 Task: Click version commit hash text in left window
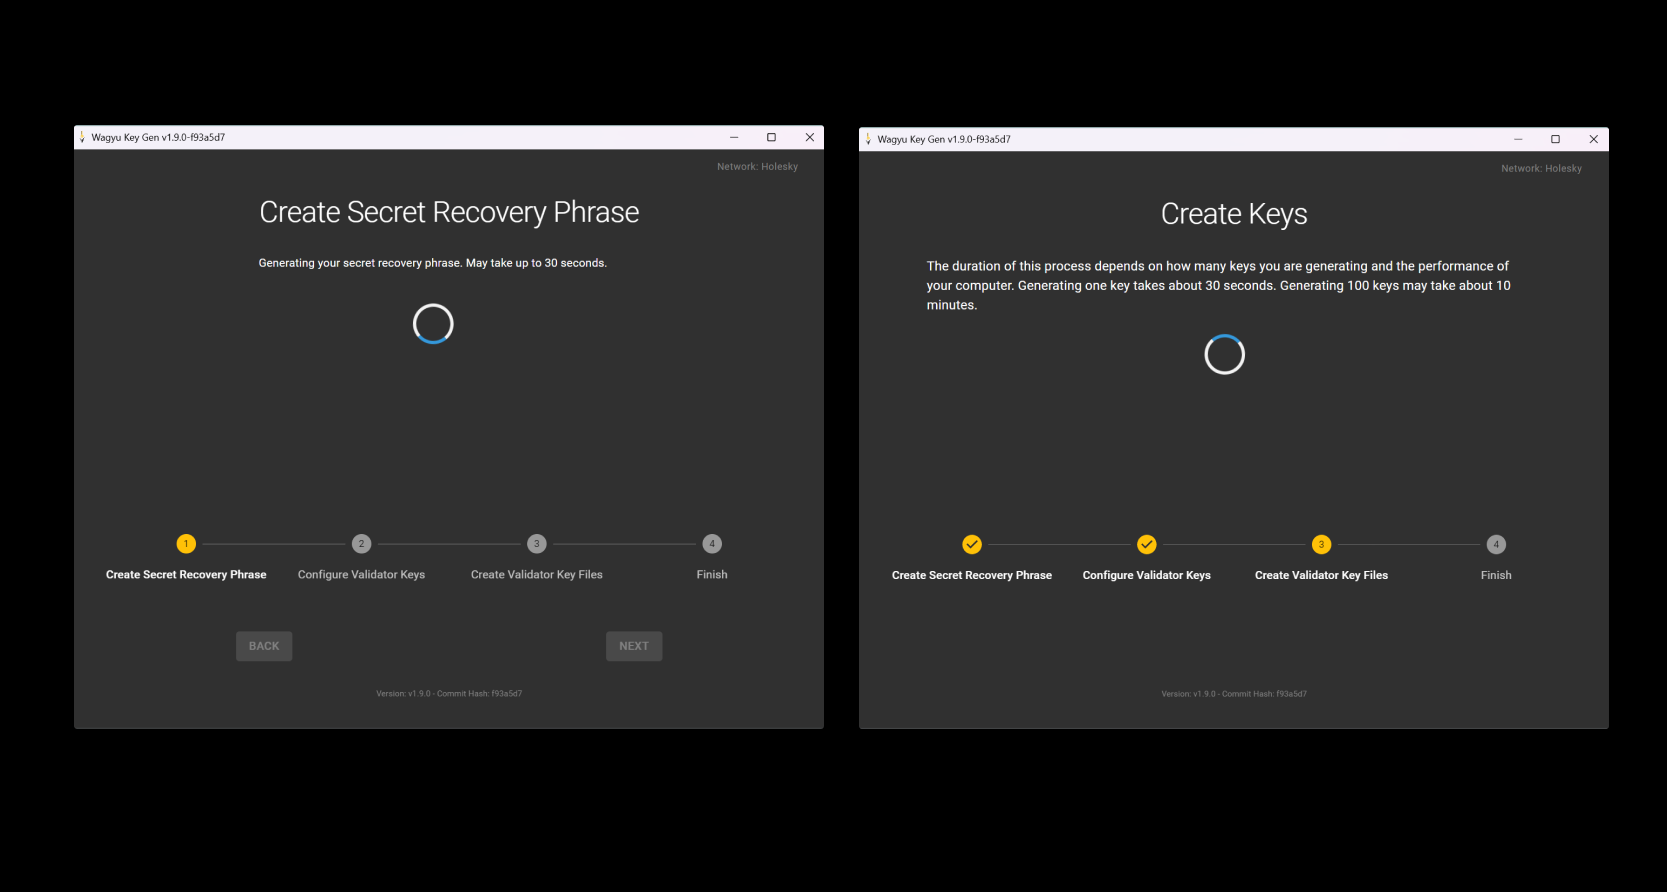pos(449,693)
